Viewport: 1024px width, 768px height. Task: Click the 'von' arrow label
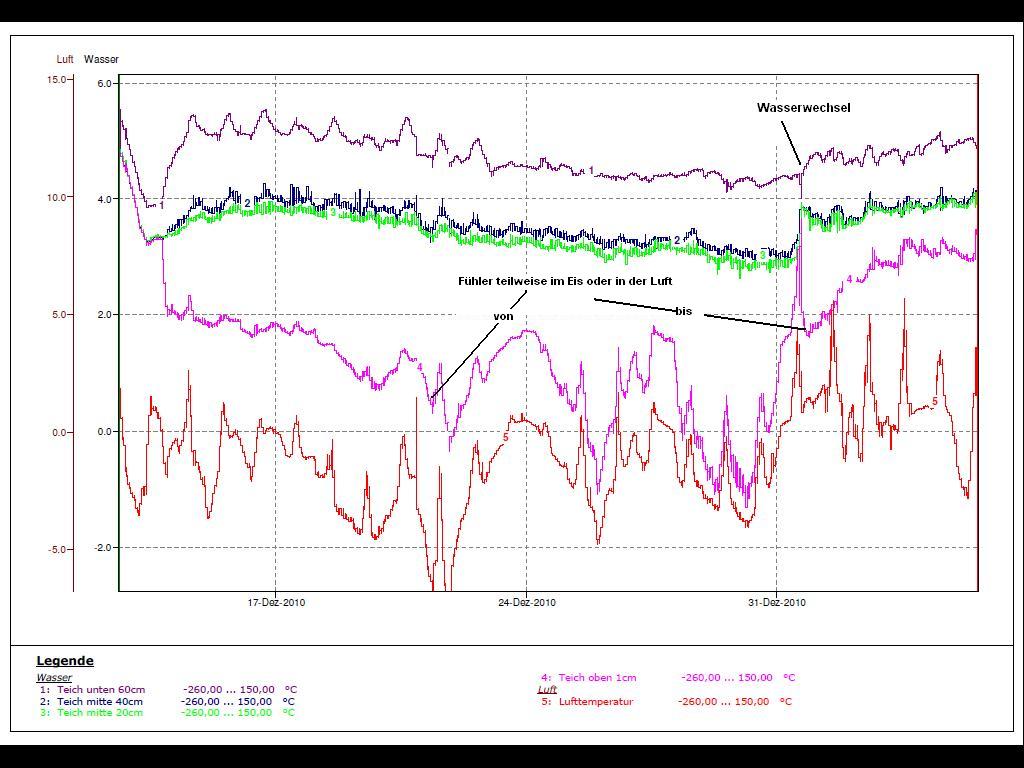tap(503, 316)
